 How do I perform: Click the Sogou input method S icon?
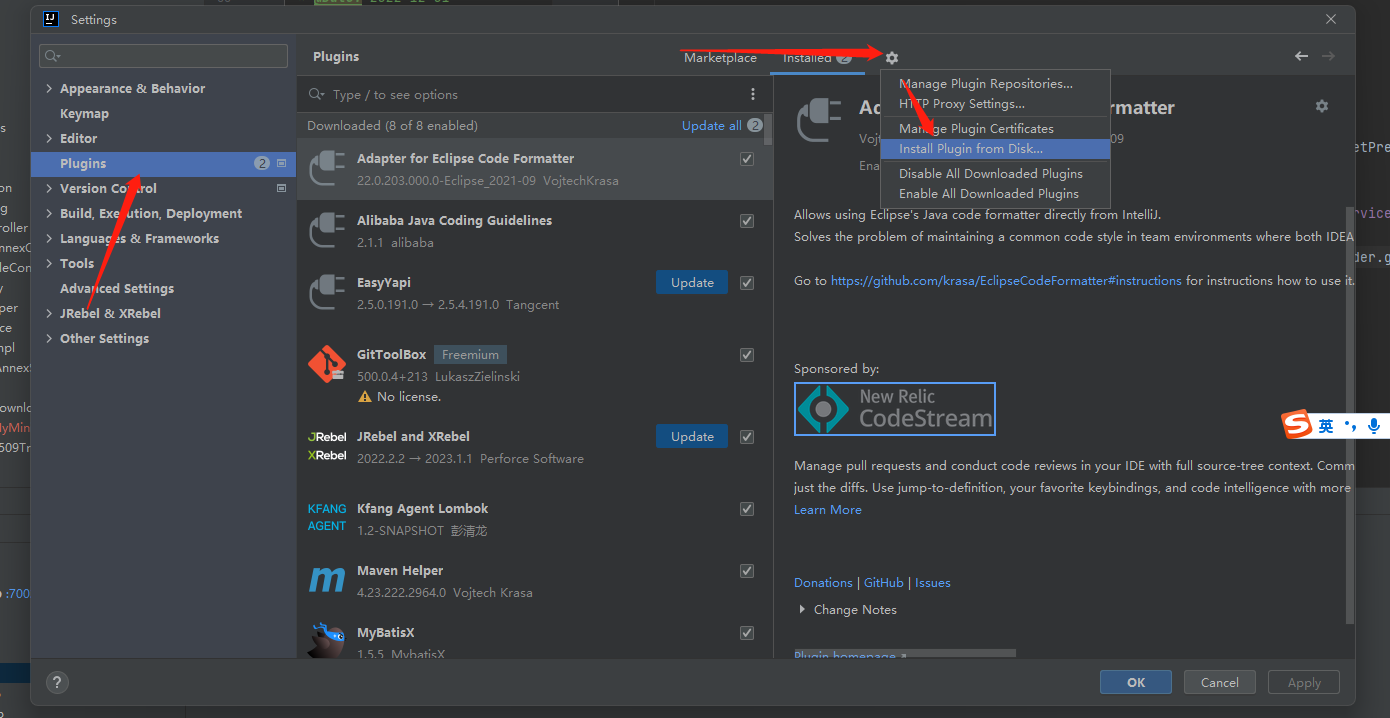pos(1297,425)
